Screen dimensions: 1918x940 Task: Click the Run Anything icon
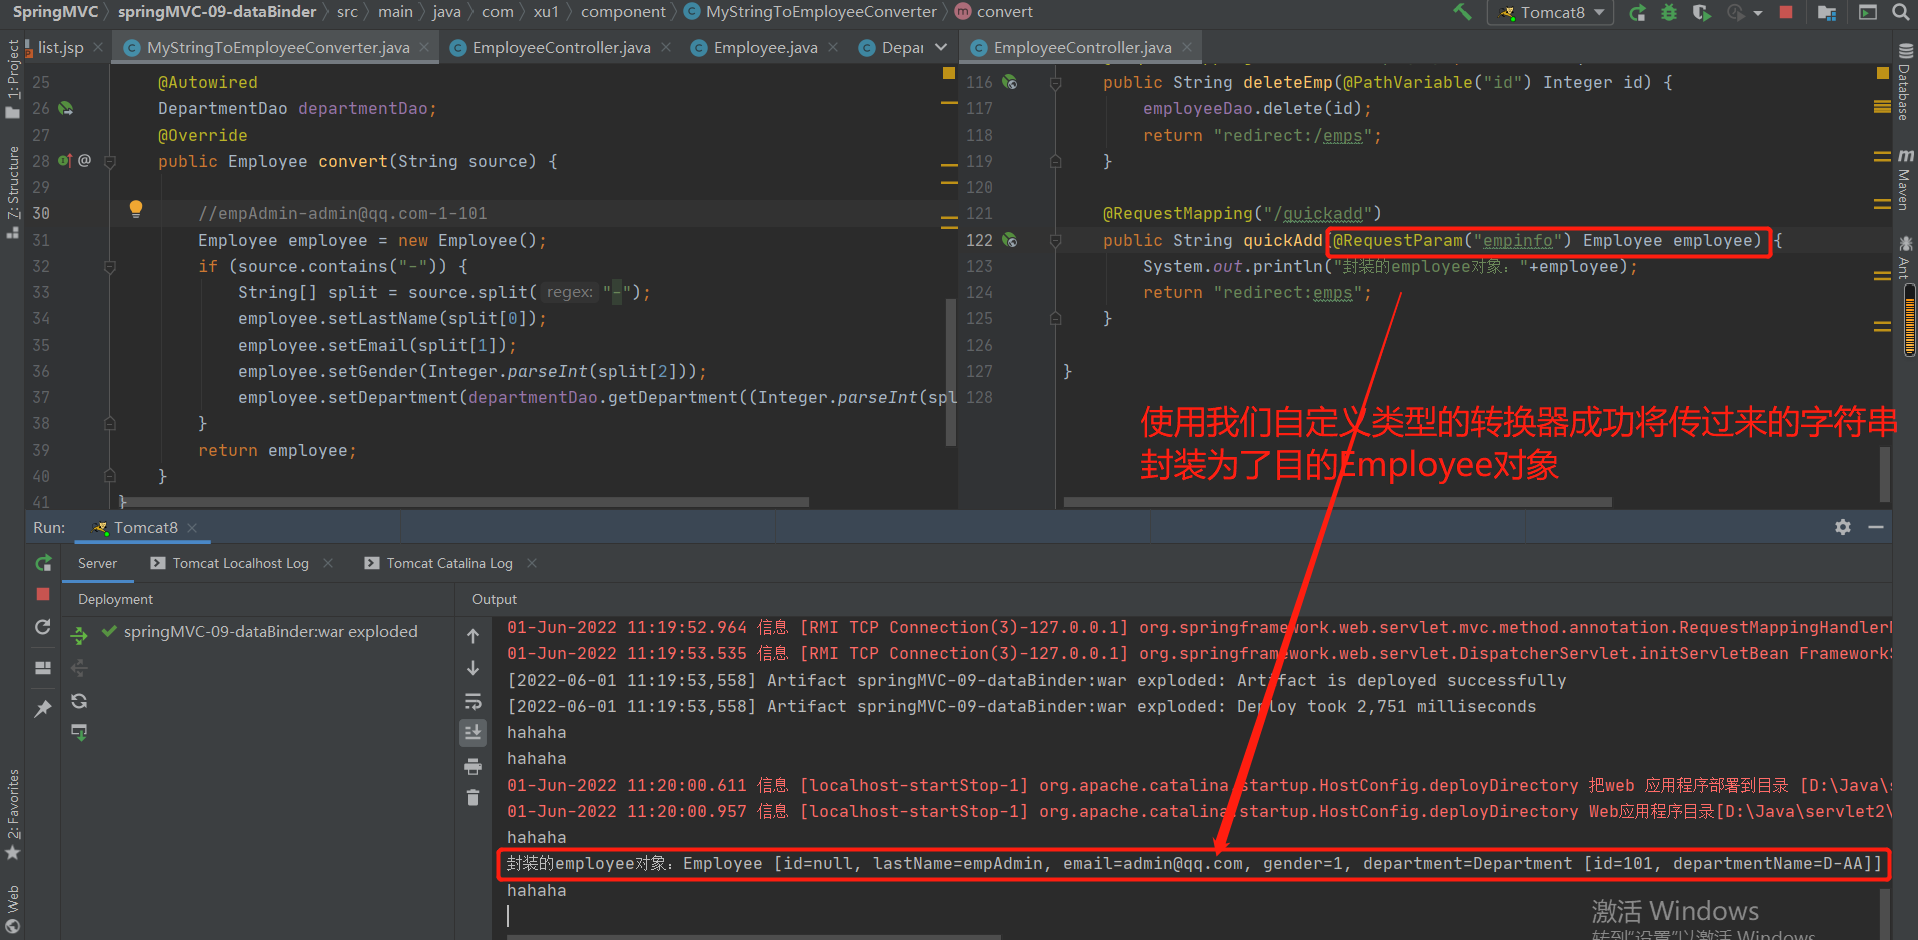pyautogui.click(x=1867, y=12)
